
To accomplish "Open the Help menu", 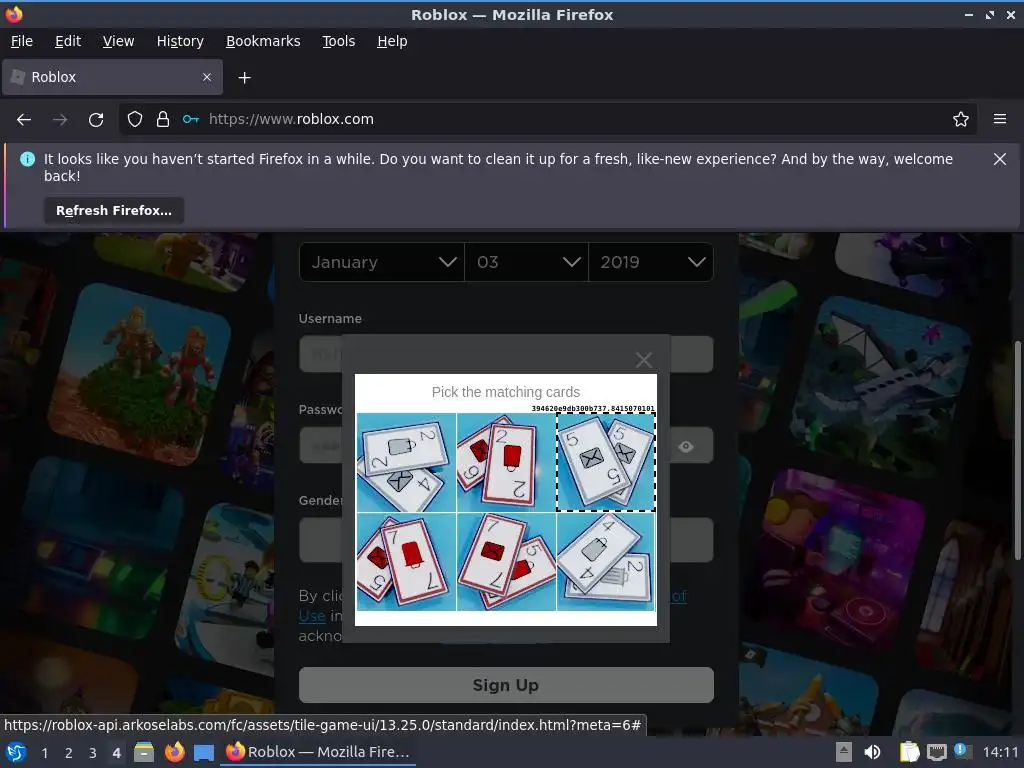I will tap(392, 41).
